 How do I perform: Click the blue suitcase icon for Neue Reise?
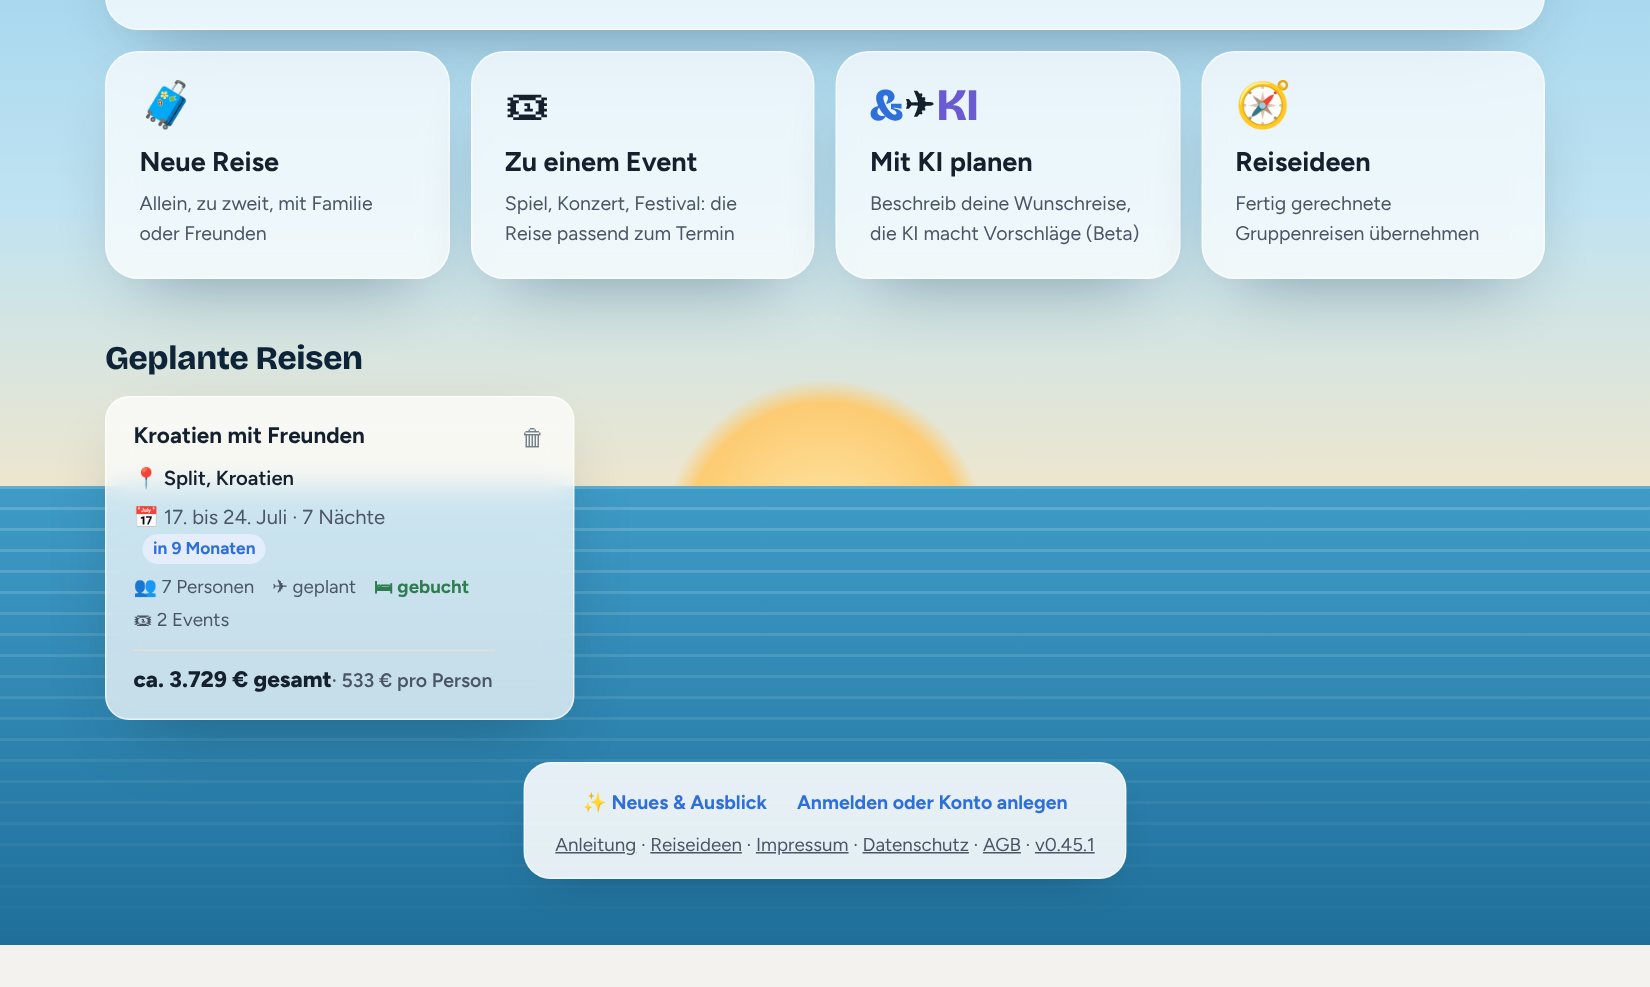[166, 104]
